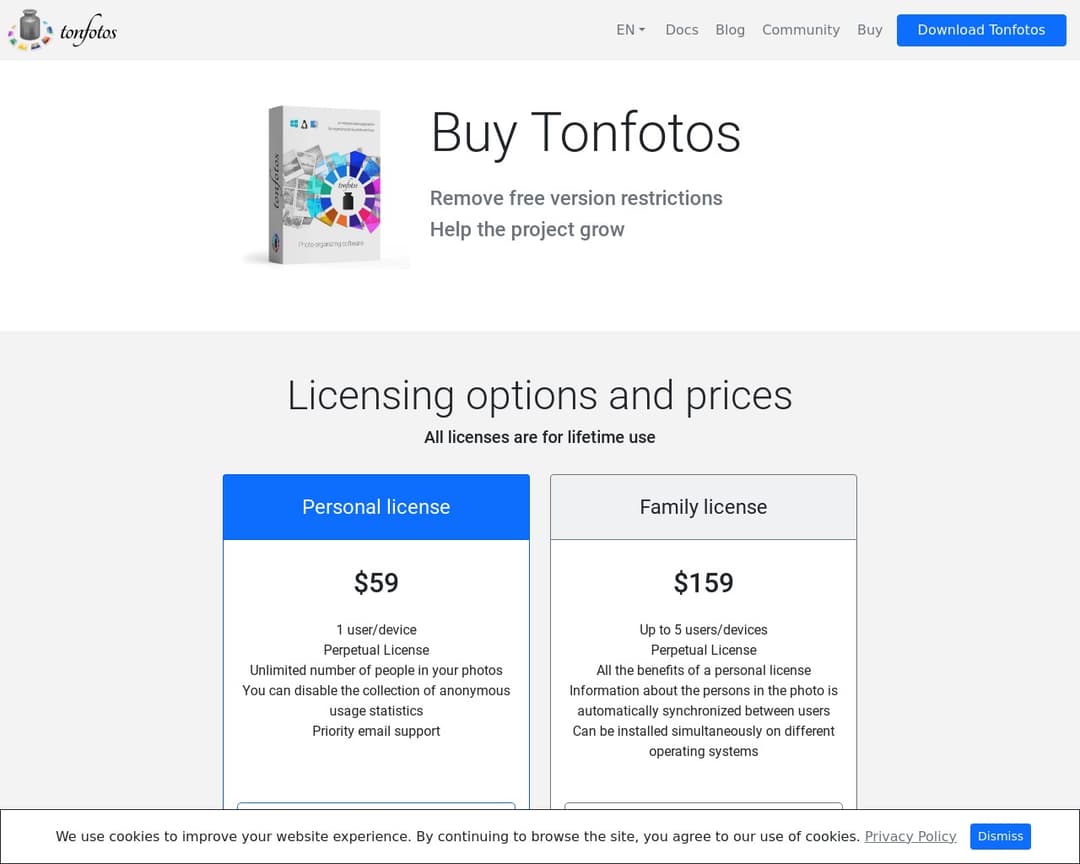
Task: Click the 'Remove free version restrictions' text
Action: (x=576, y=198)
